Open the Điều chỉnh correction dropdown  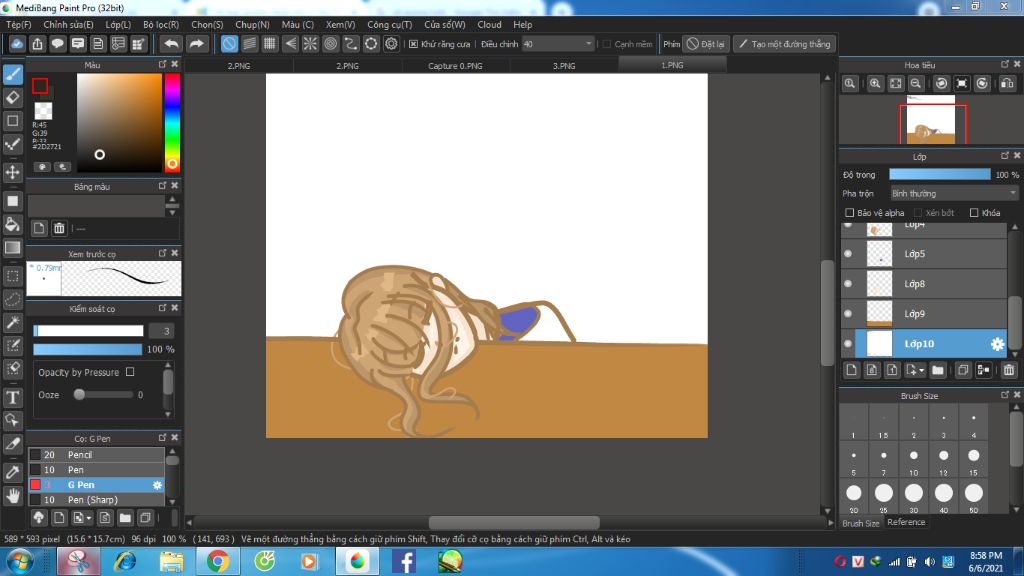(x=558, y=44)
